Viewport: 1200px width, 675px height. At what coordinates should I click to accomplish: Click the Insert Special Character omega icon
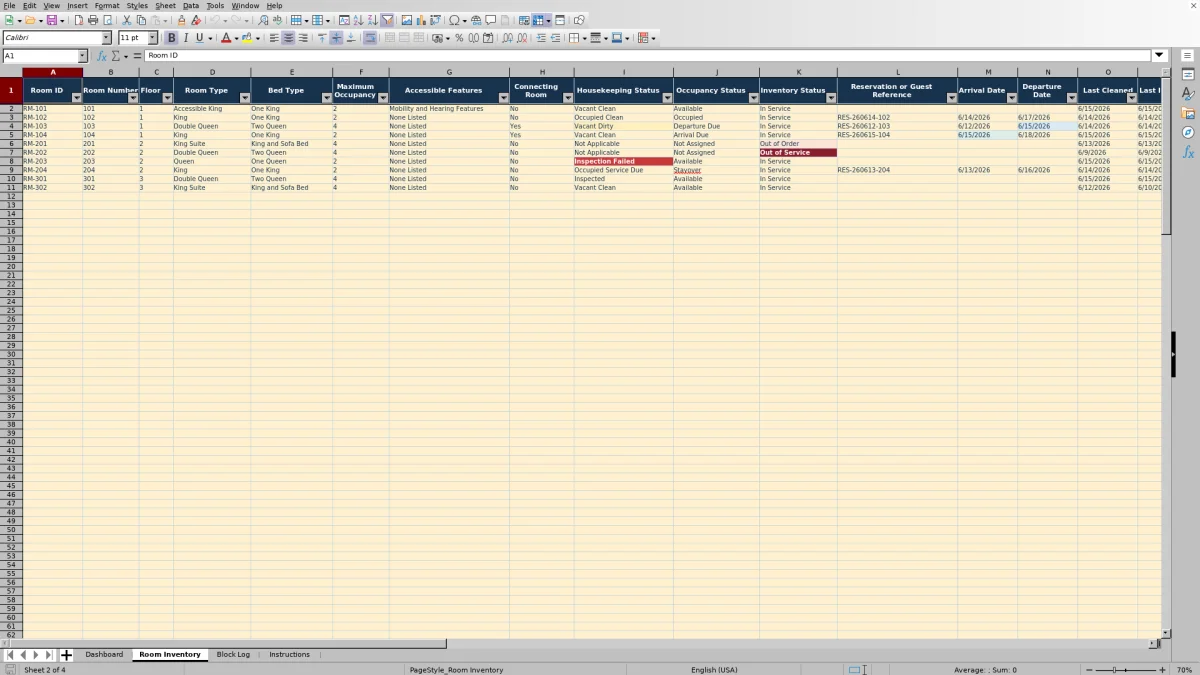pos(454,20)
